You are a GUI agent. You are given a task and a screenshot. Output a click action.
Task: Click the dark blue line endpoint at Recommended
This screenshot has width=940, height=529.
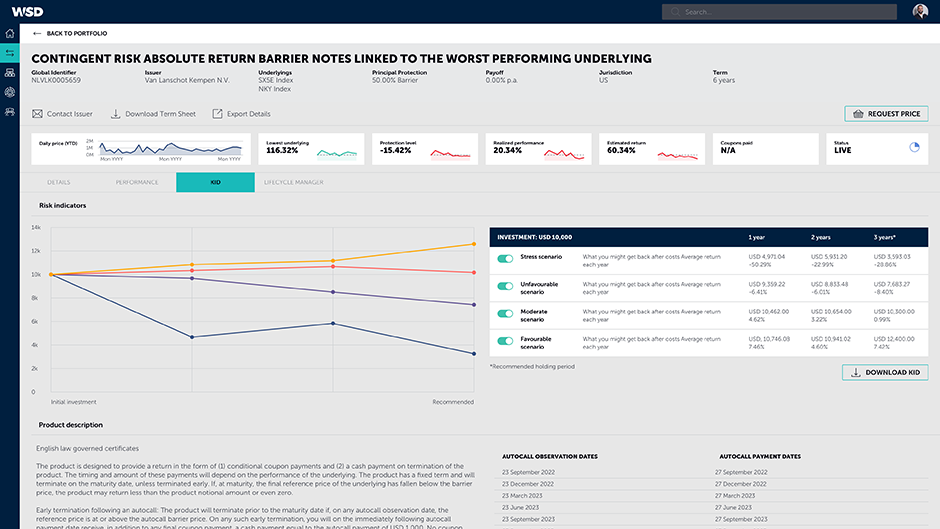[x=474, y=354]
